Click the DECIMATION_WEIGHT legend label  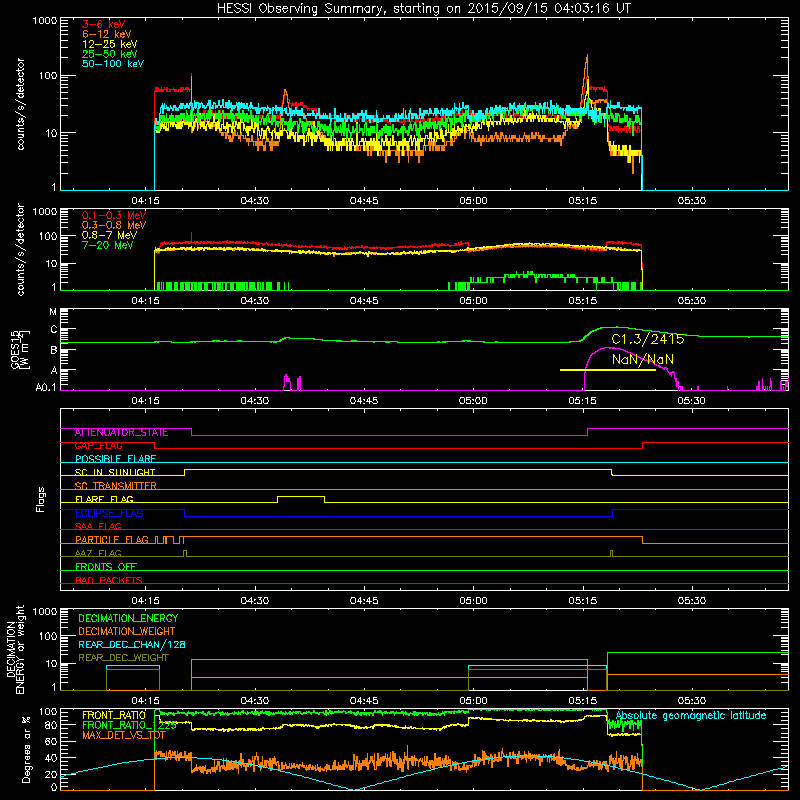tap(127, 632)
